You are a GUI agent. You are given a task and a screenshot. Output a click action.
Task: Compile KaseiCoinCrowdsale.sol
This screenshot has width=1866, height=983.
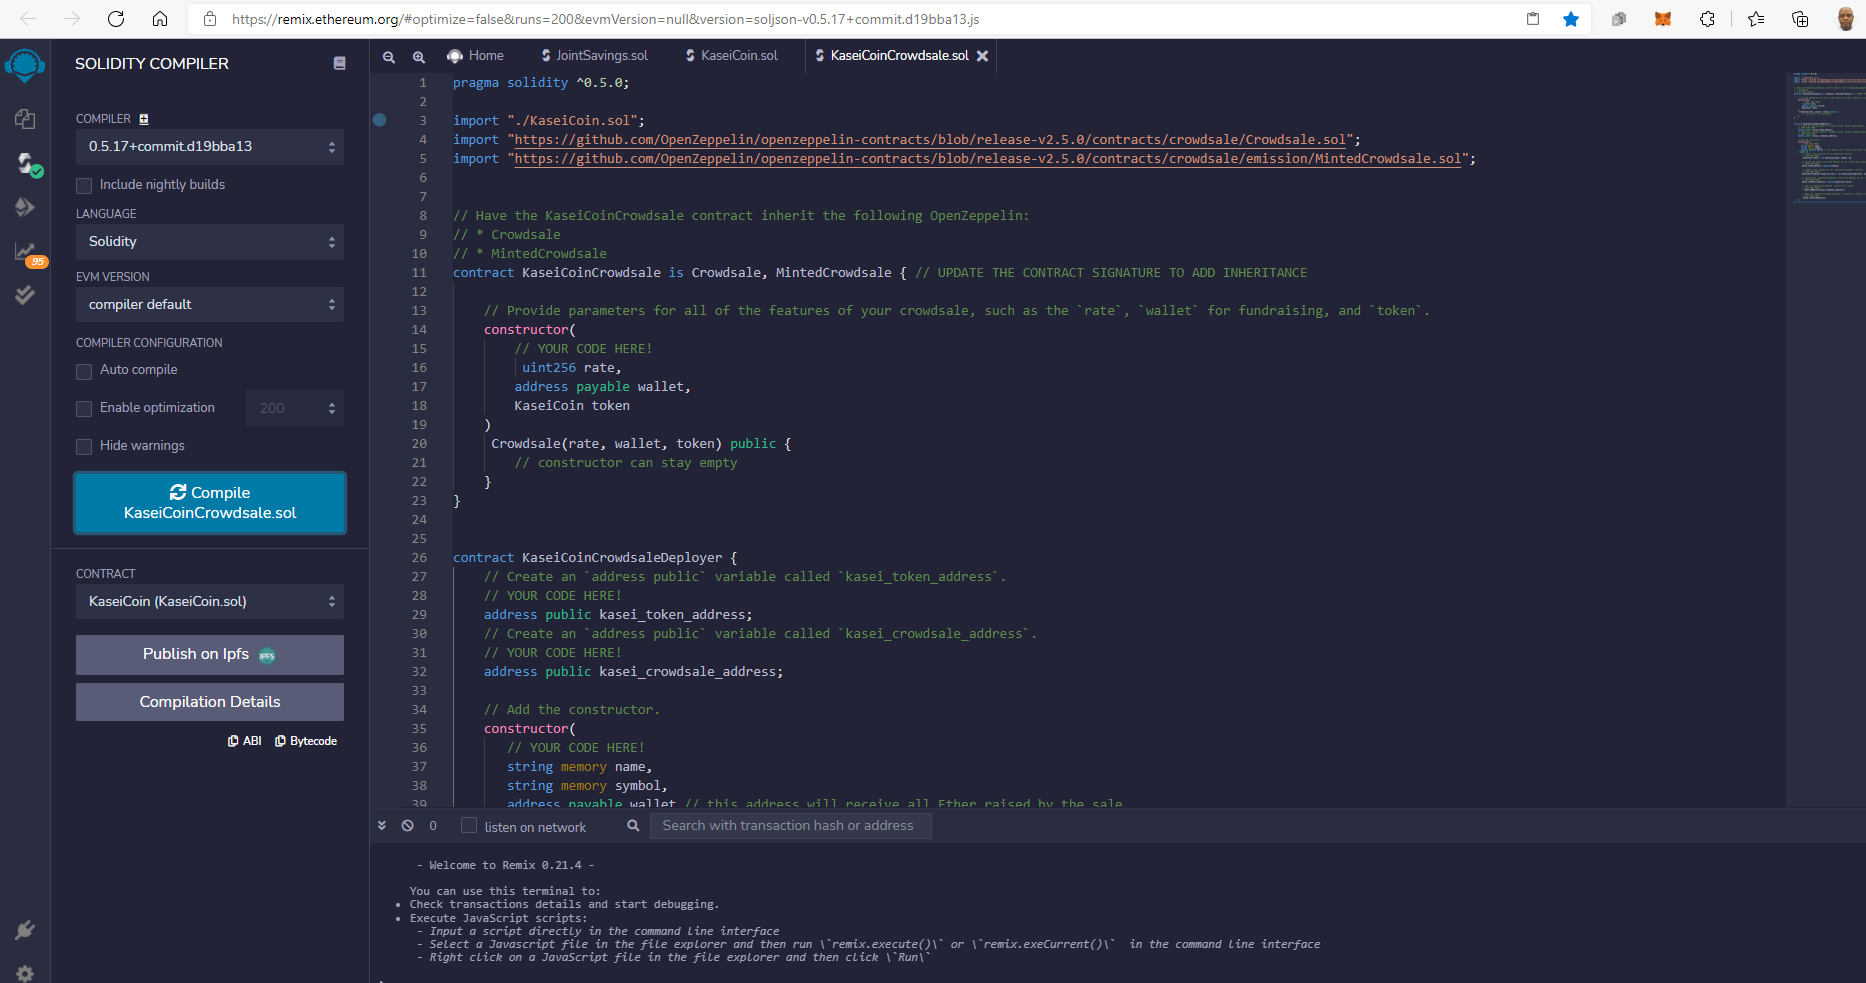click(x=210, y=503)
